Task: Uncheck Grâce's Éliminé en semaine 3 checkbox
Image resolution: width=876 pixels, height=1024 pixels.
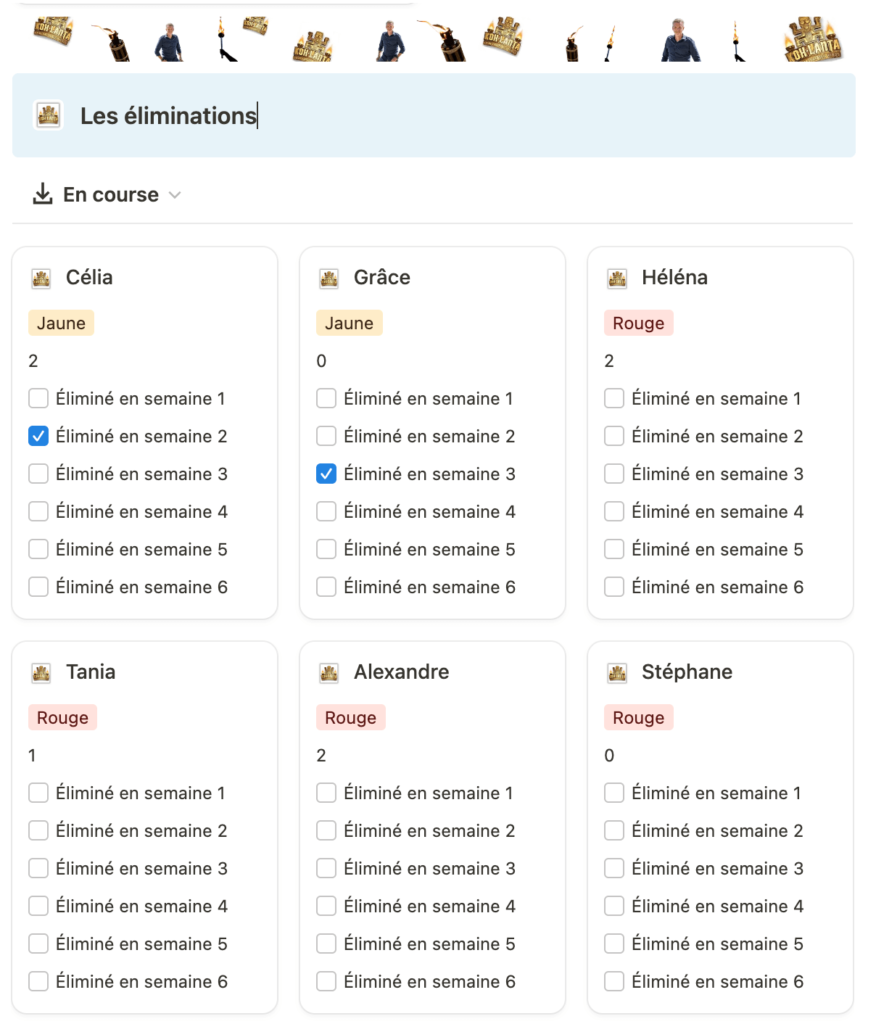Action: click(x=326, y=474)
